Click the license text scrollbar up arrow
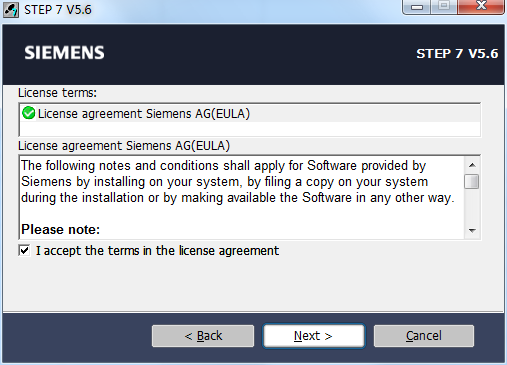Image resolution: width=507 pixels, height=365 pixels. pyautogui.click(x=472, y=165)
